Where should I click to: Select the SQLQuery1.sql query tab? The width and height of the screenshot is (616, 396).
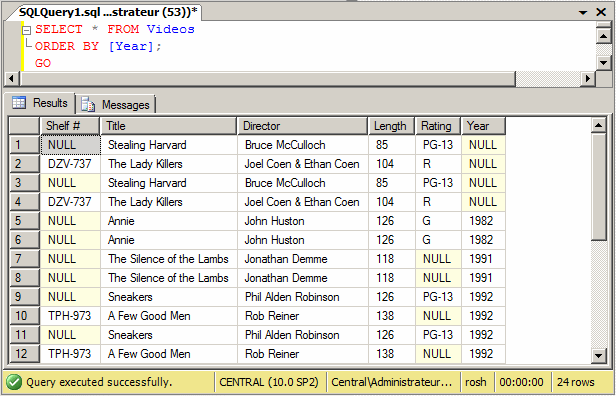[x=108, y=12]
